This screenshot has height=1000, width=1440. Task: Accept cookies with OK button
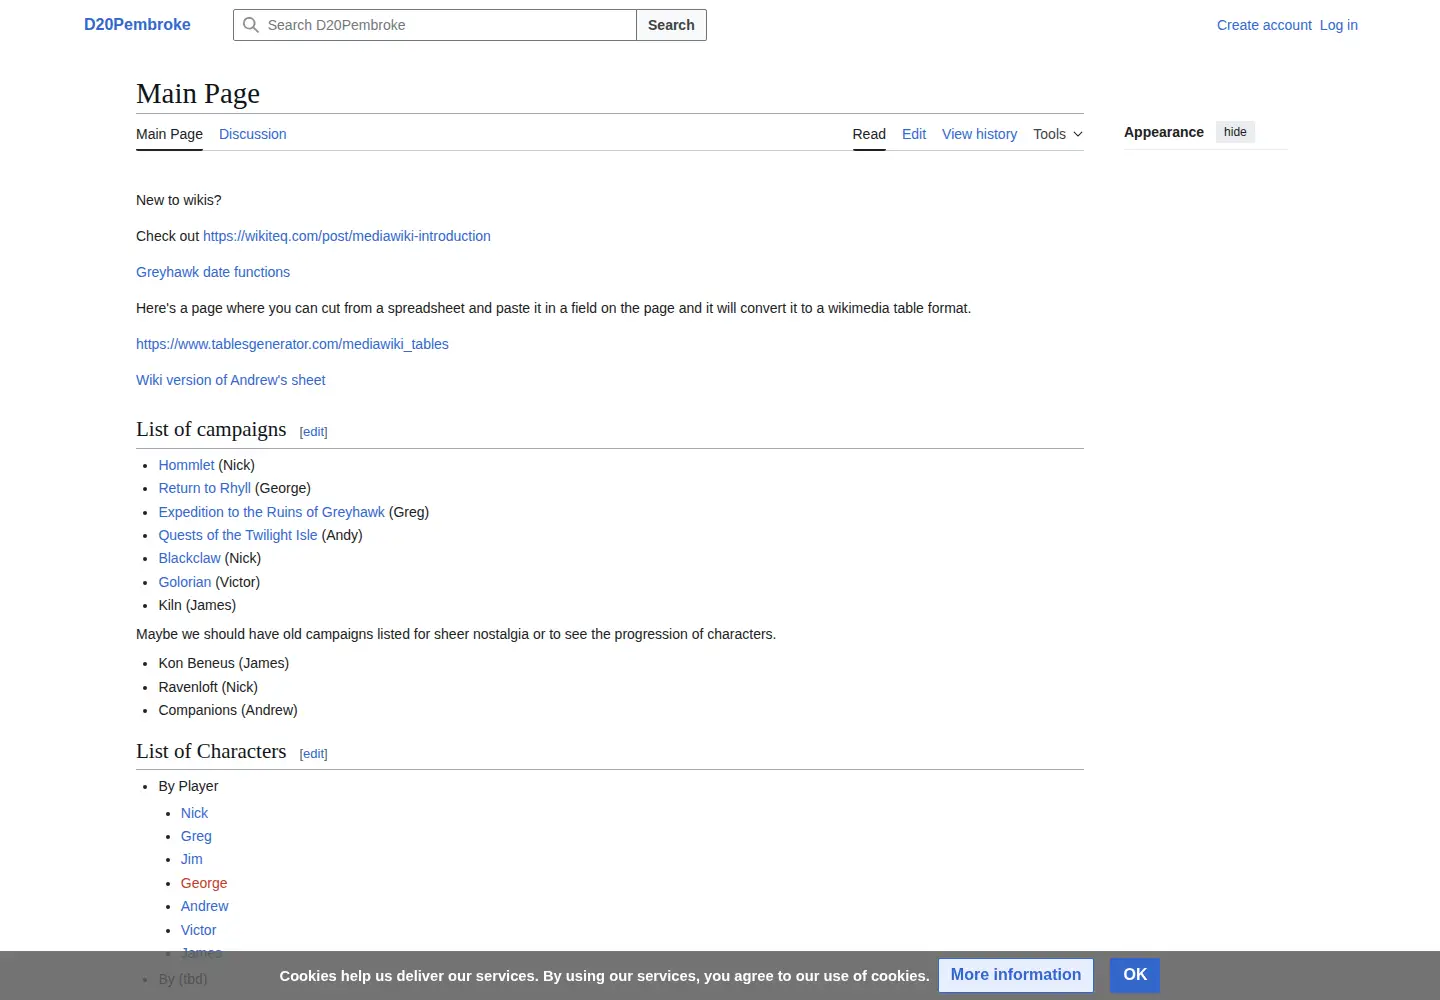pos(1135,975)
